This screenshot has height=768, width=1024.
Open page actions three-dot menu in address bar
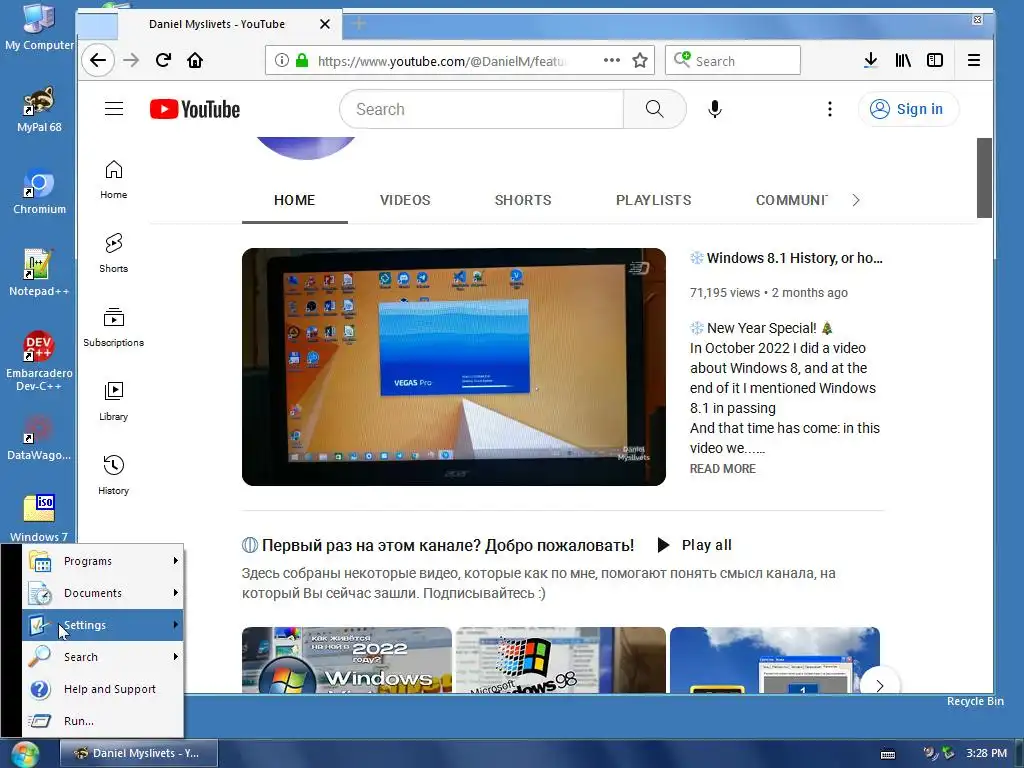(x=611, y=60)
